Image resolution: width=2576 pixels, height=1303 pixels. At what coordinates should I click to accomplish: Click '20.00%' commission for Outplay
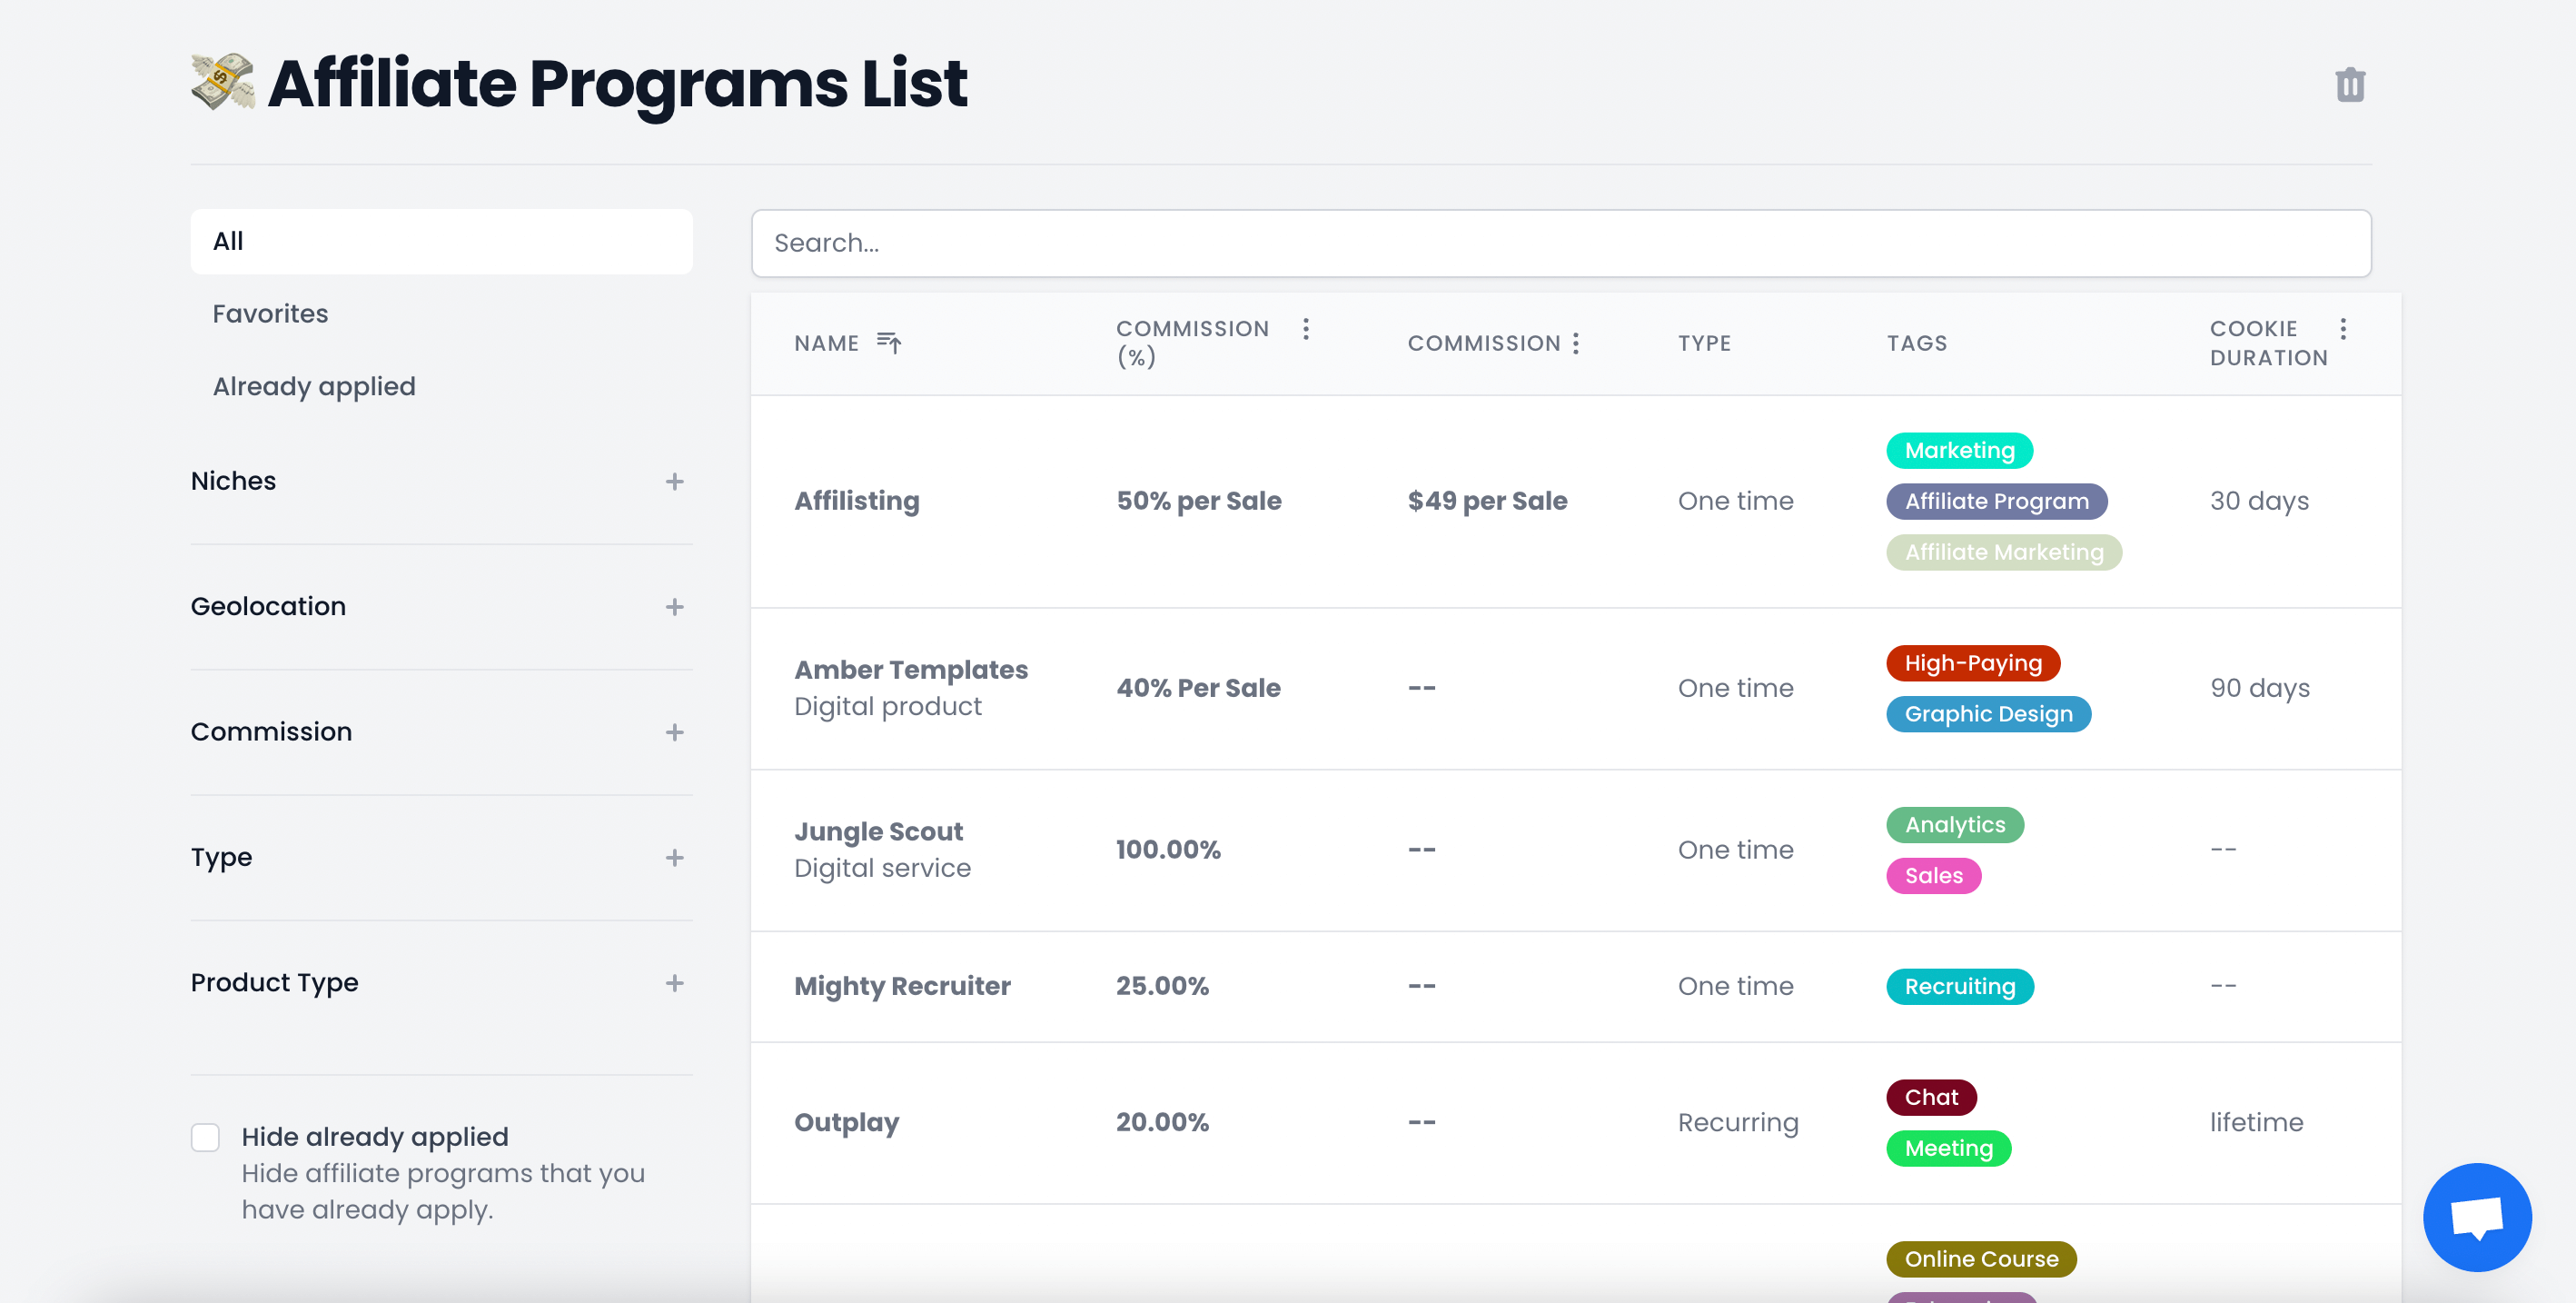[1162, 1122]
